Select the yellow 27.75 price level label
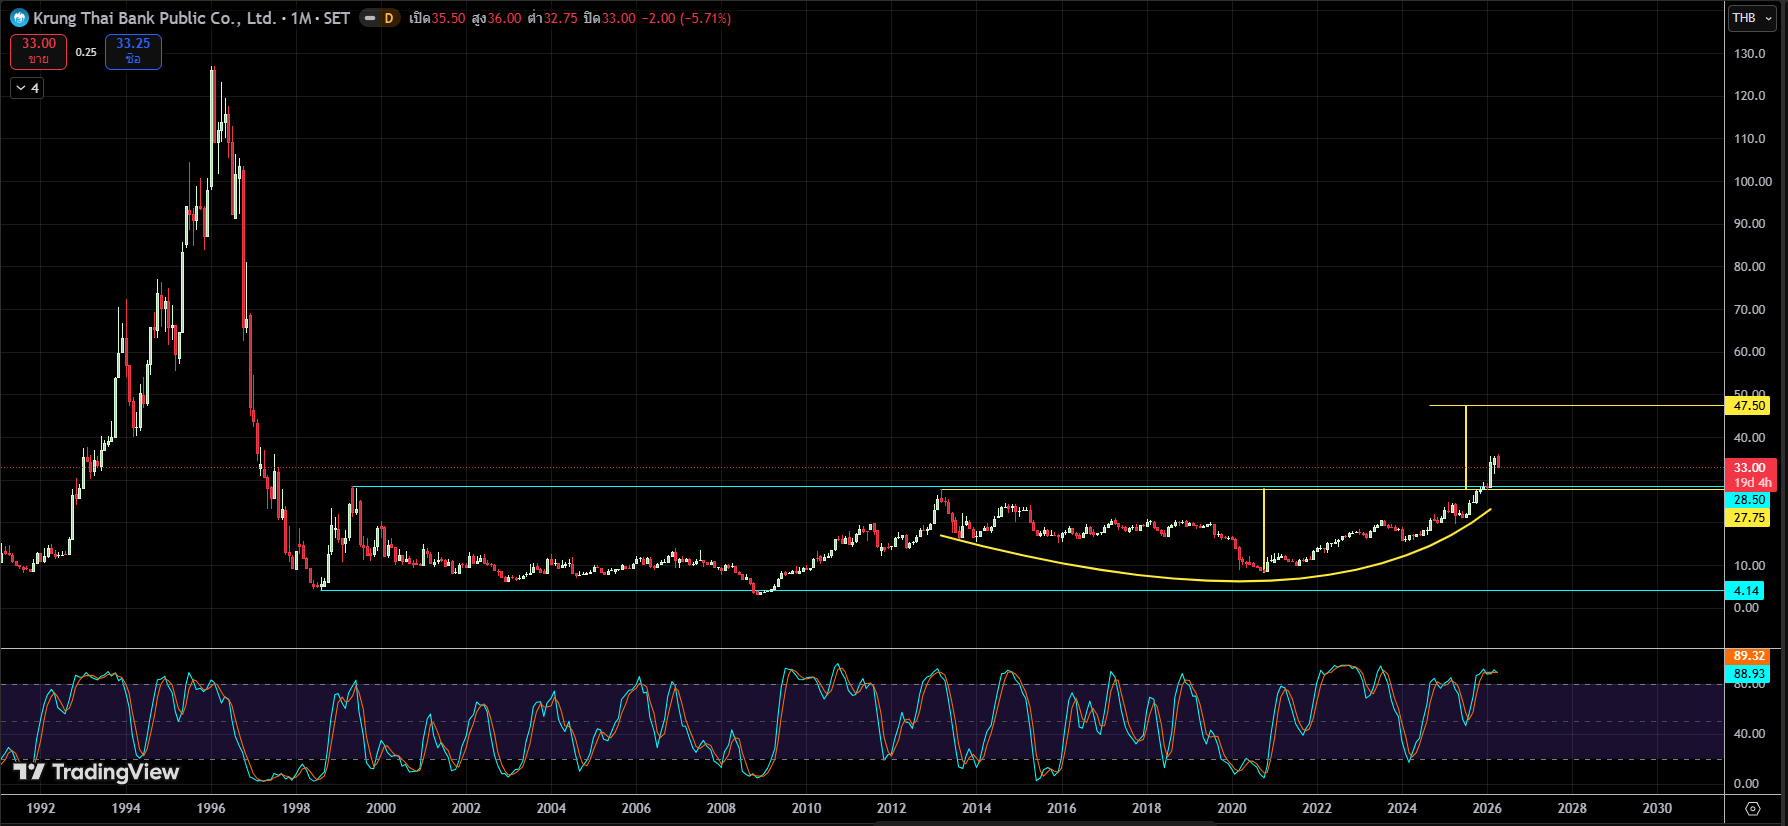The height and width of the screenshot is (826, 1788). coord(1748,518)
